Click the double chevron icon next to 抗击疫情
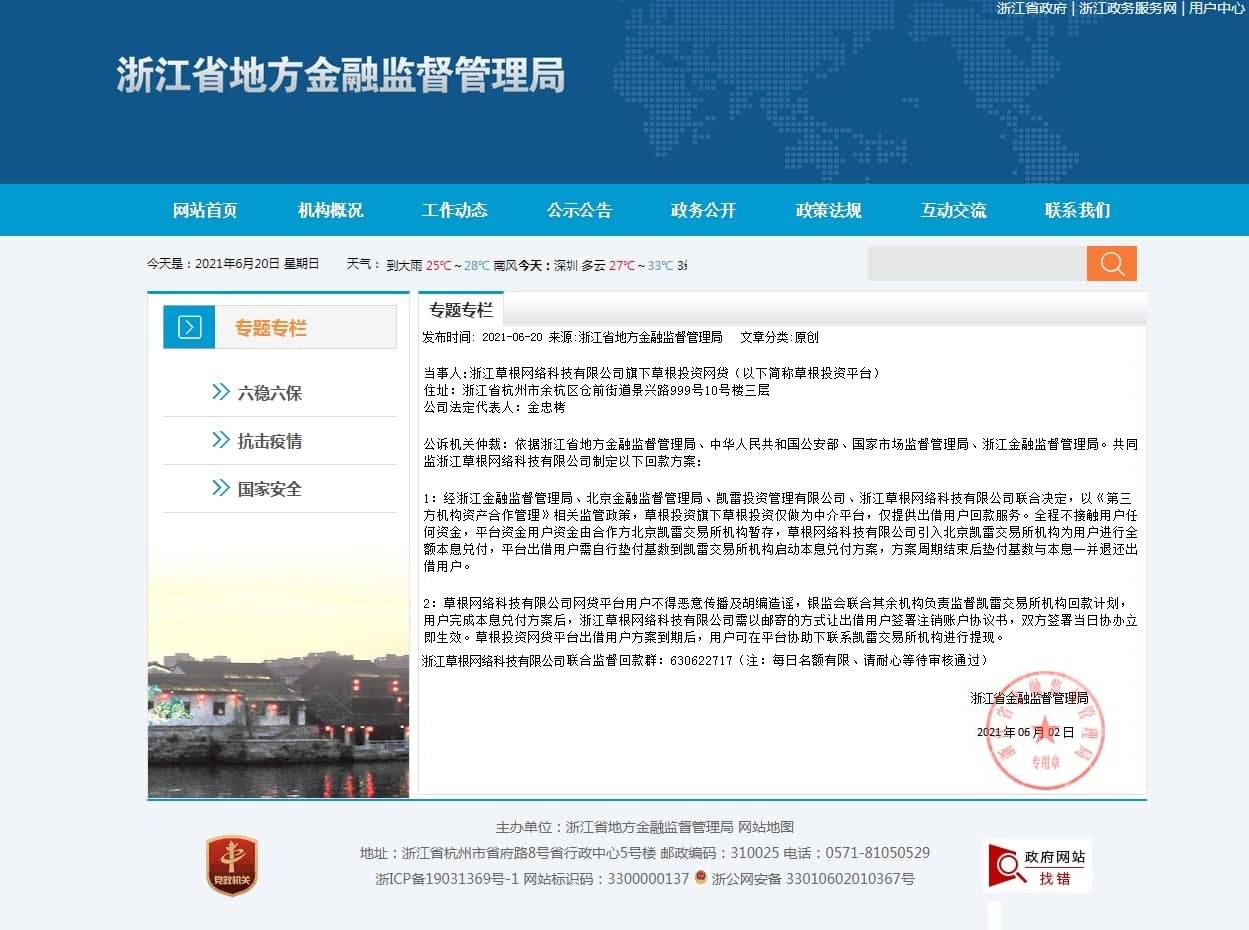The image size is (1249, 930). point(221,440)
